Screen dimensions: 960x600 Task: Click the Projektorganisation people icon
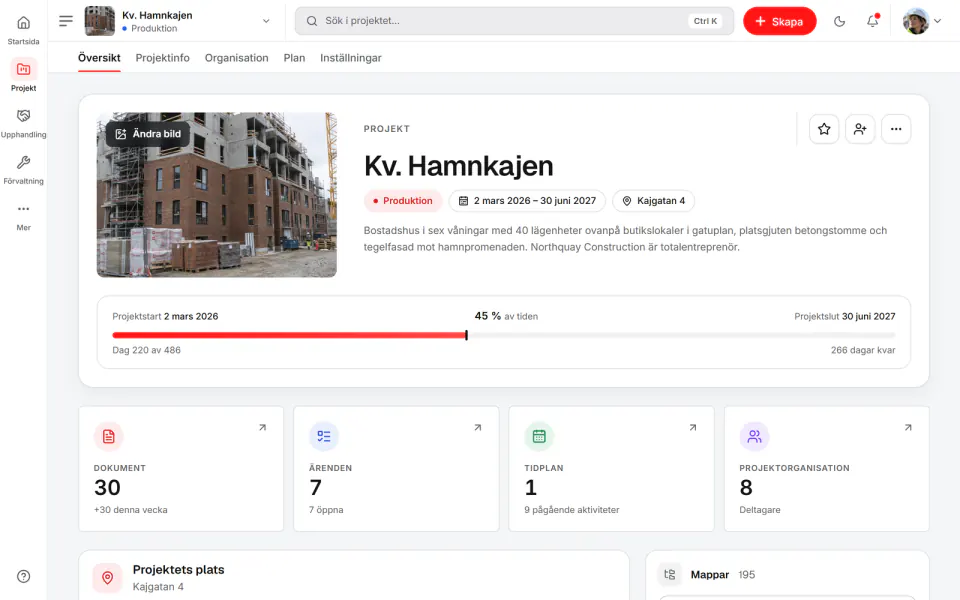pos(754,437)
